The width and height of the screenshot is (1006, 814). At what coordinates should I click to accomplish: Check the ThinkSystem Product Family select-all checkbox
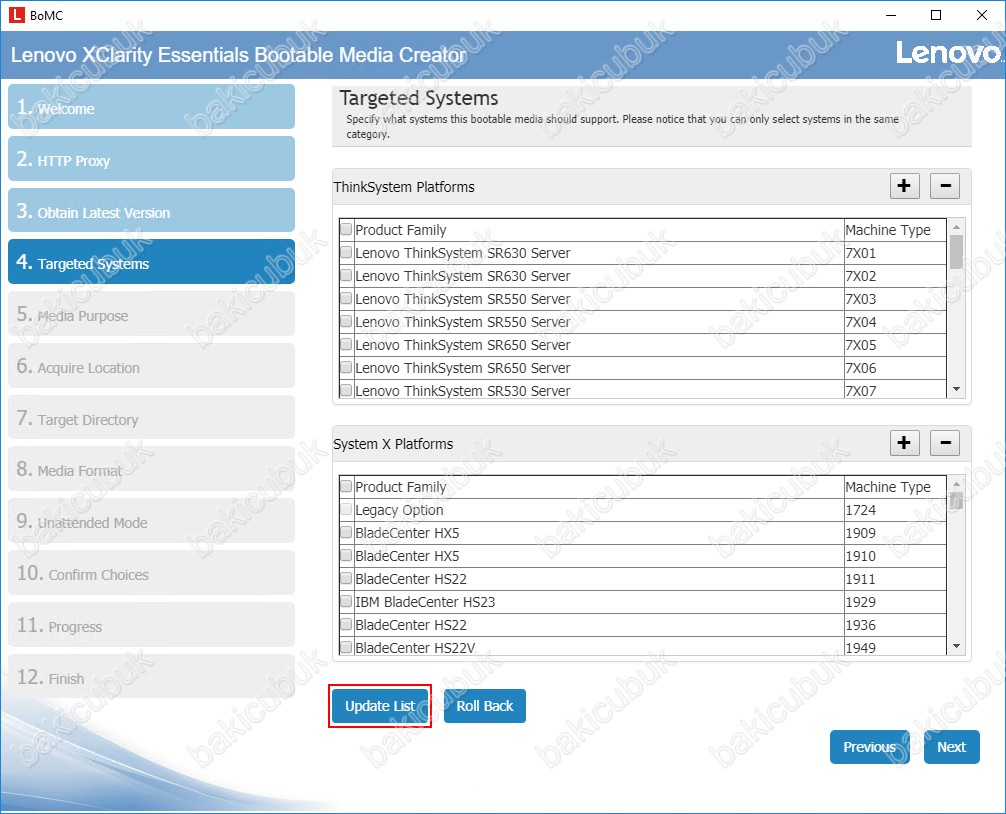click(x=346, y=229)
